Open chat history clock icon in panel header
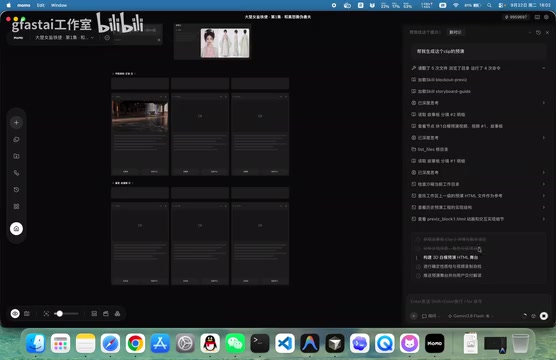This screenshot has width=556, height=360. point(538,32)
